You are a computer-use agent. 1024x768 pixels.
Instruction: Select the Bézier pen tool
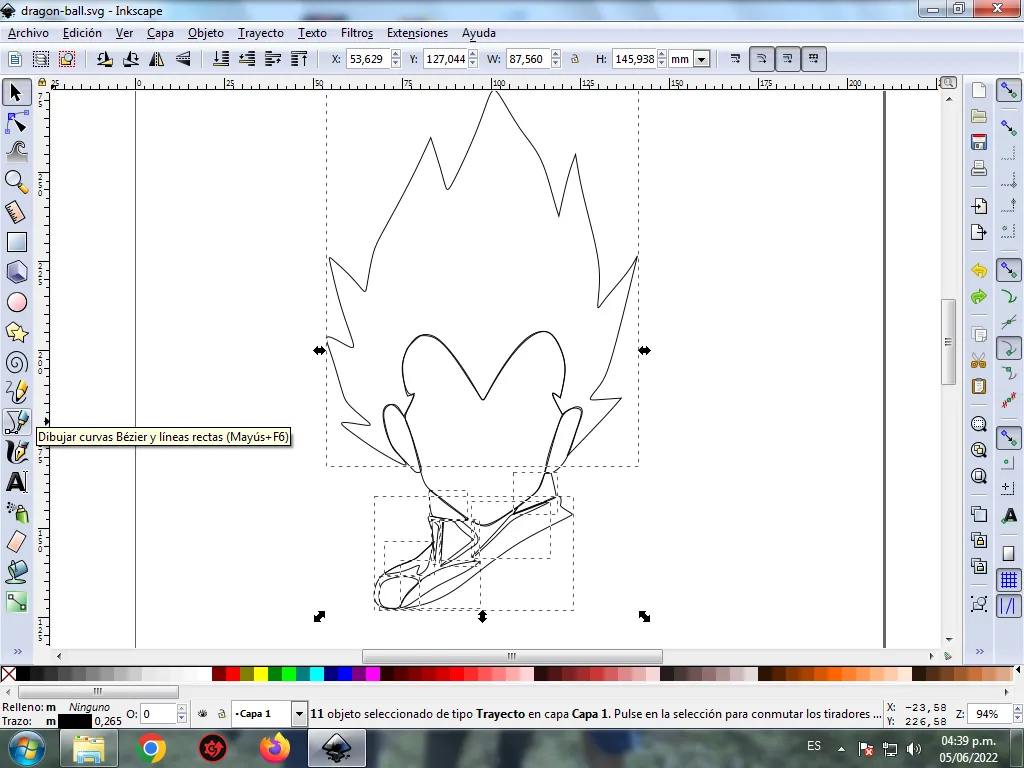point(16,422)
